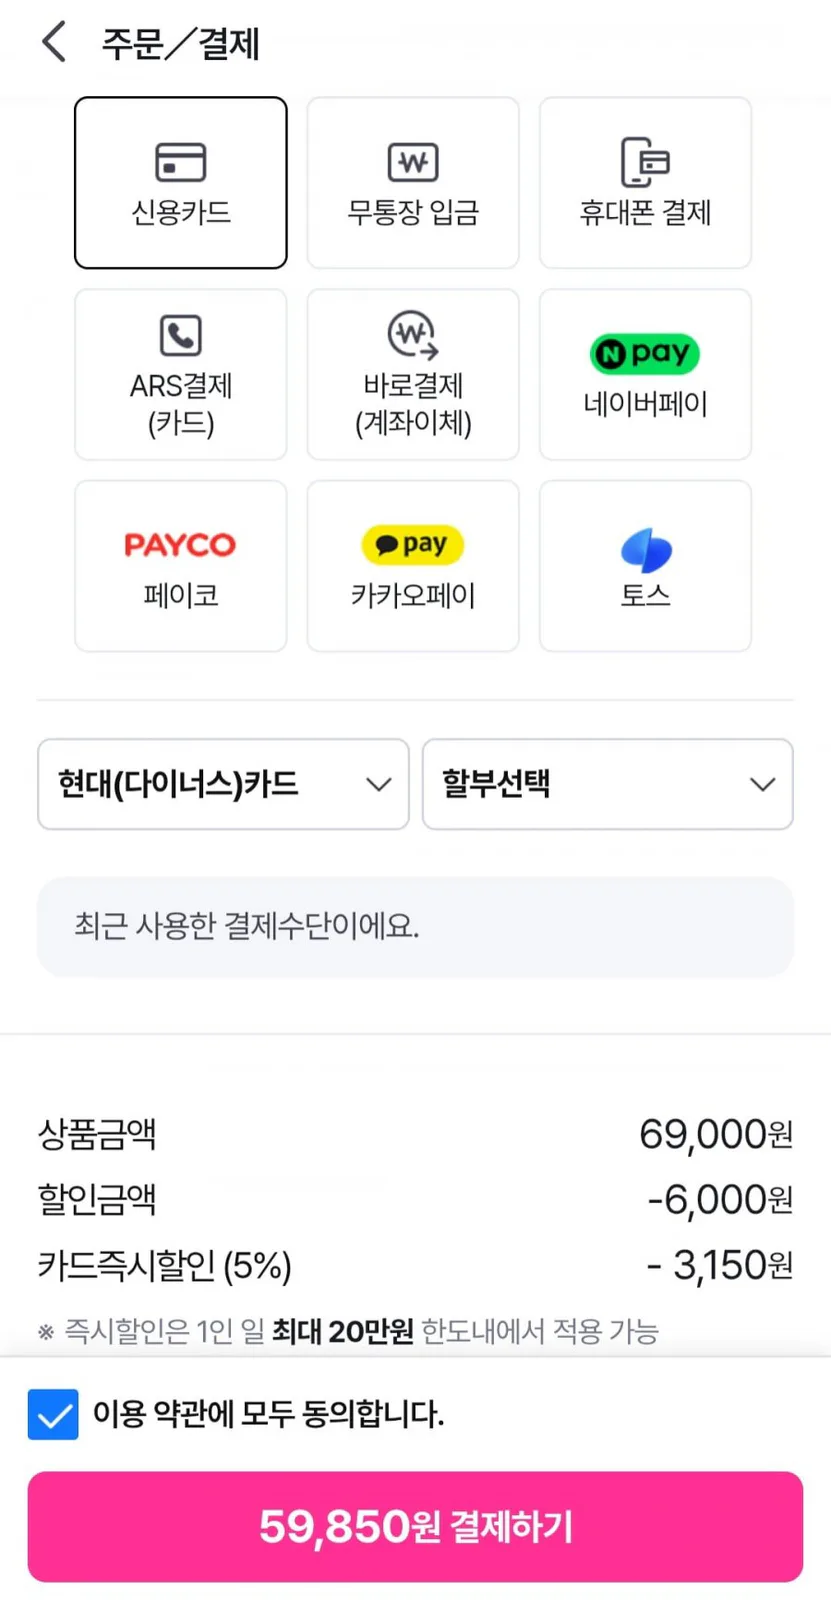Image resolution: width=831 pixels, height=1600 pixels.
Task: Pick the Toss blue logo
Action: pyautogui.click(x=646, y=550)
